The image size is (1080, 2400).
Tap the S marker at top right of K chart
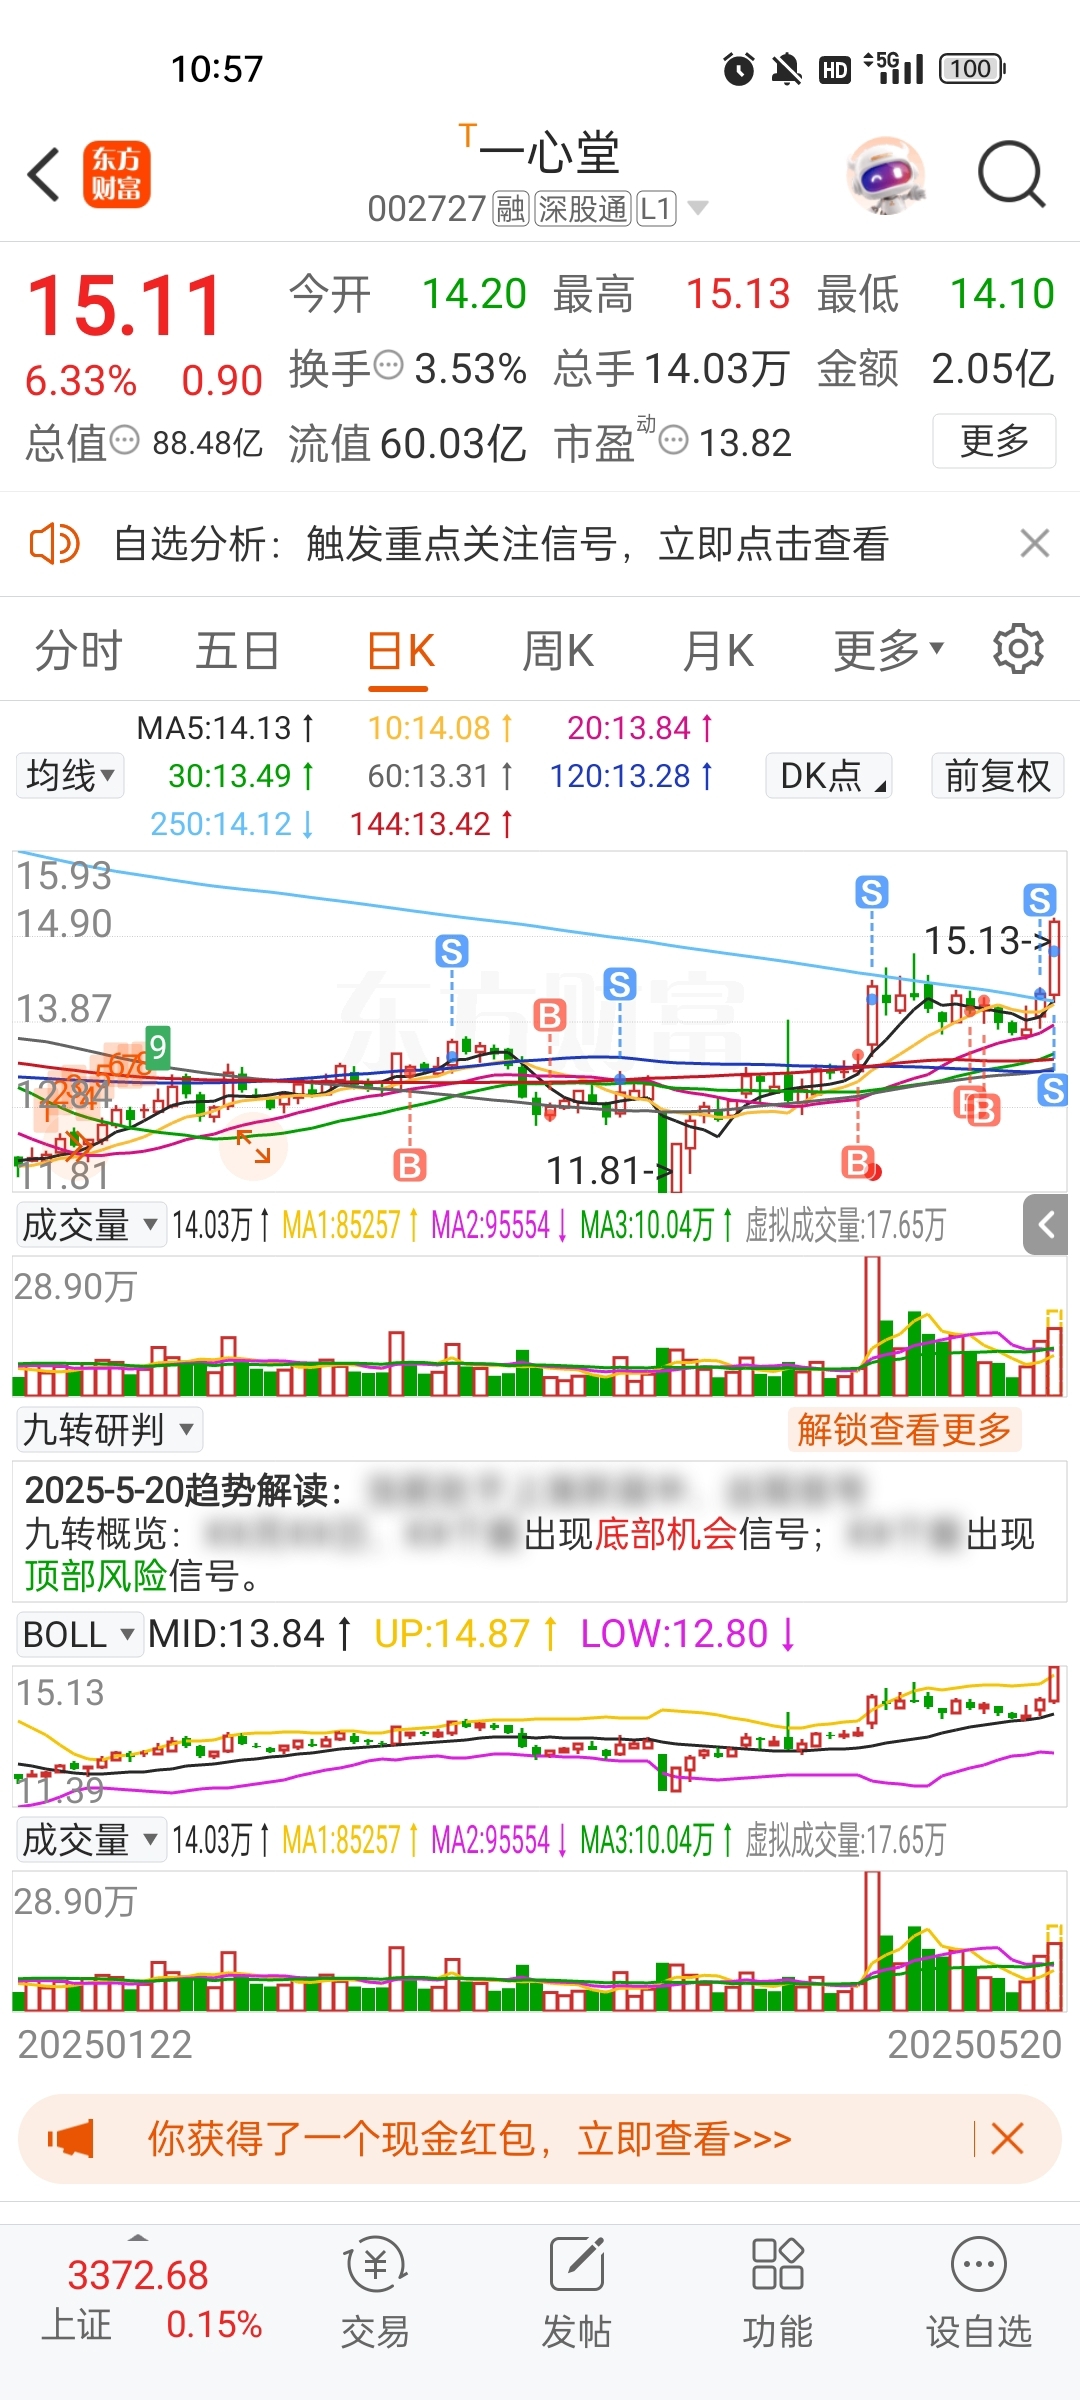(1040, 900)
